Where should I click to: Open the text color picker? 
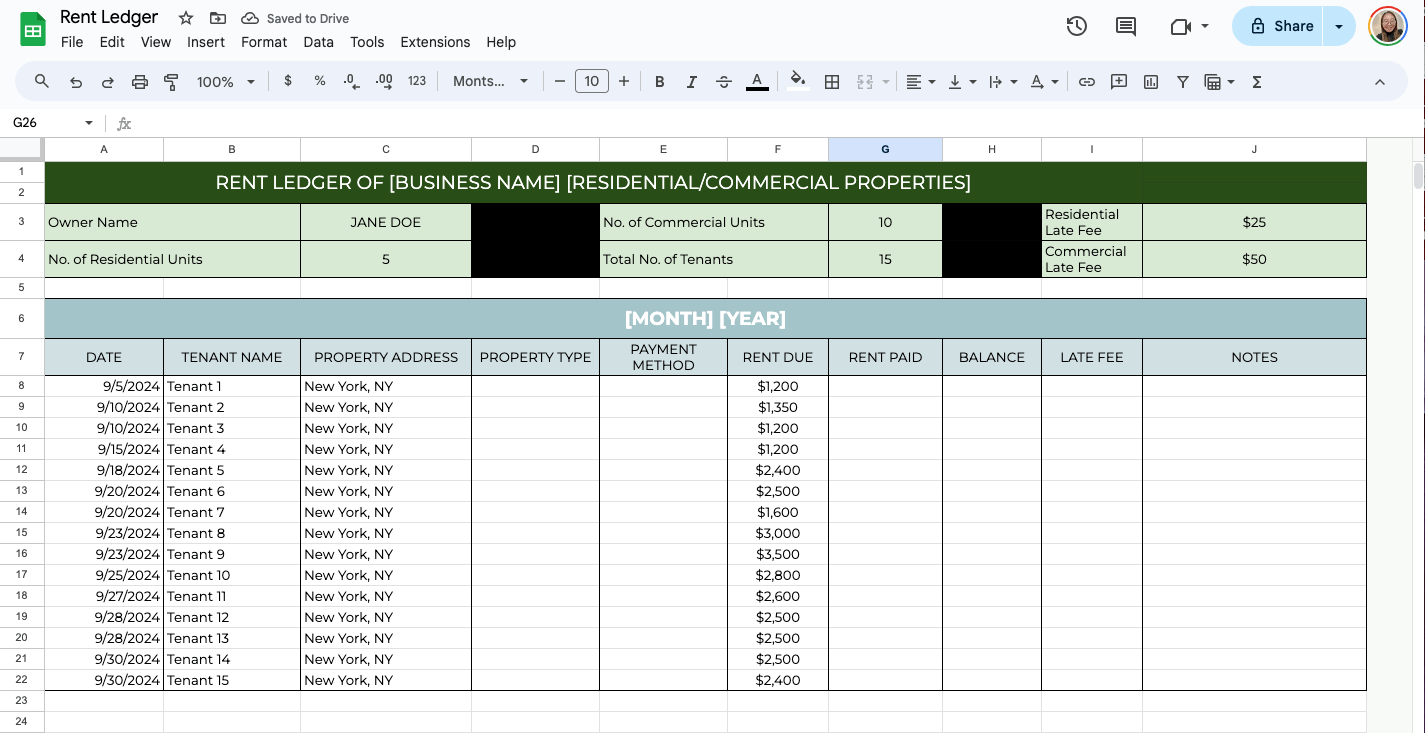tap(757, 81)
